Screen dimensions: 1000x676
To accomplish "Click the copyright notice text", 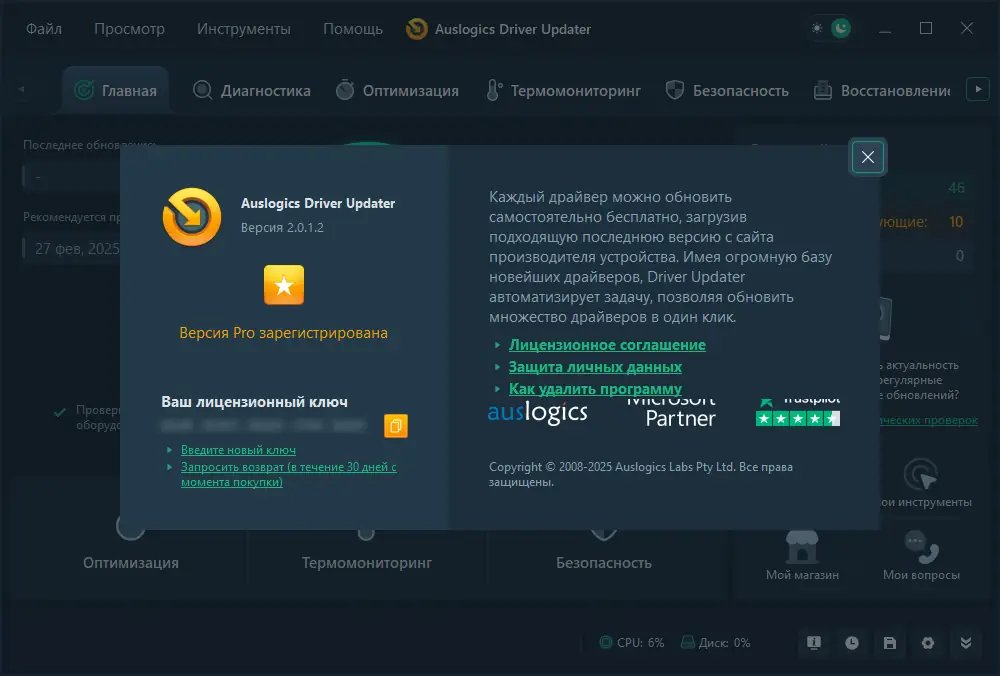I will (x=640, y=474).
